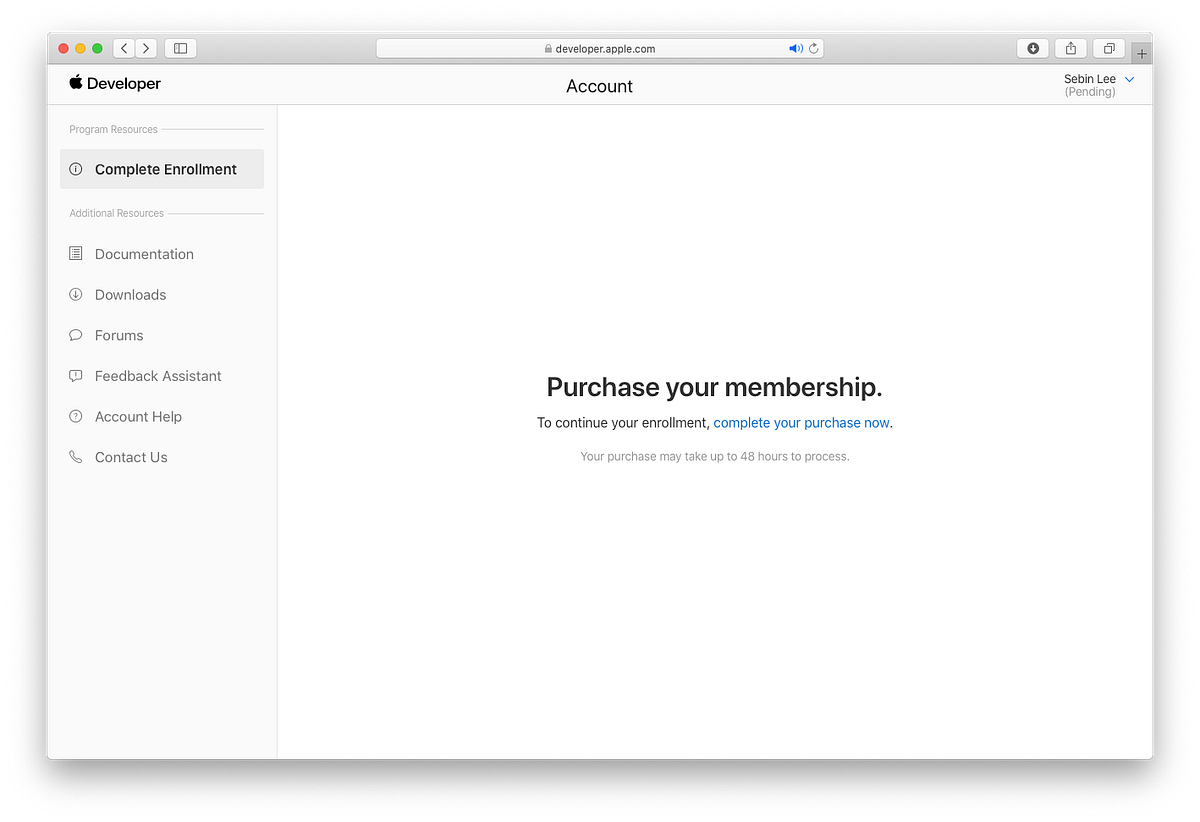Click the Feedback Assistant icon
Image resolution: width=1200 pixels, height=822 pixels.
(x=76, y=375)
